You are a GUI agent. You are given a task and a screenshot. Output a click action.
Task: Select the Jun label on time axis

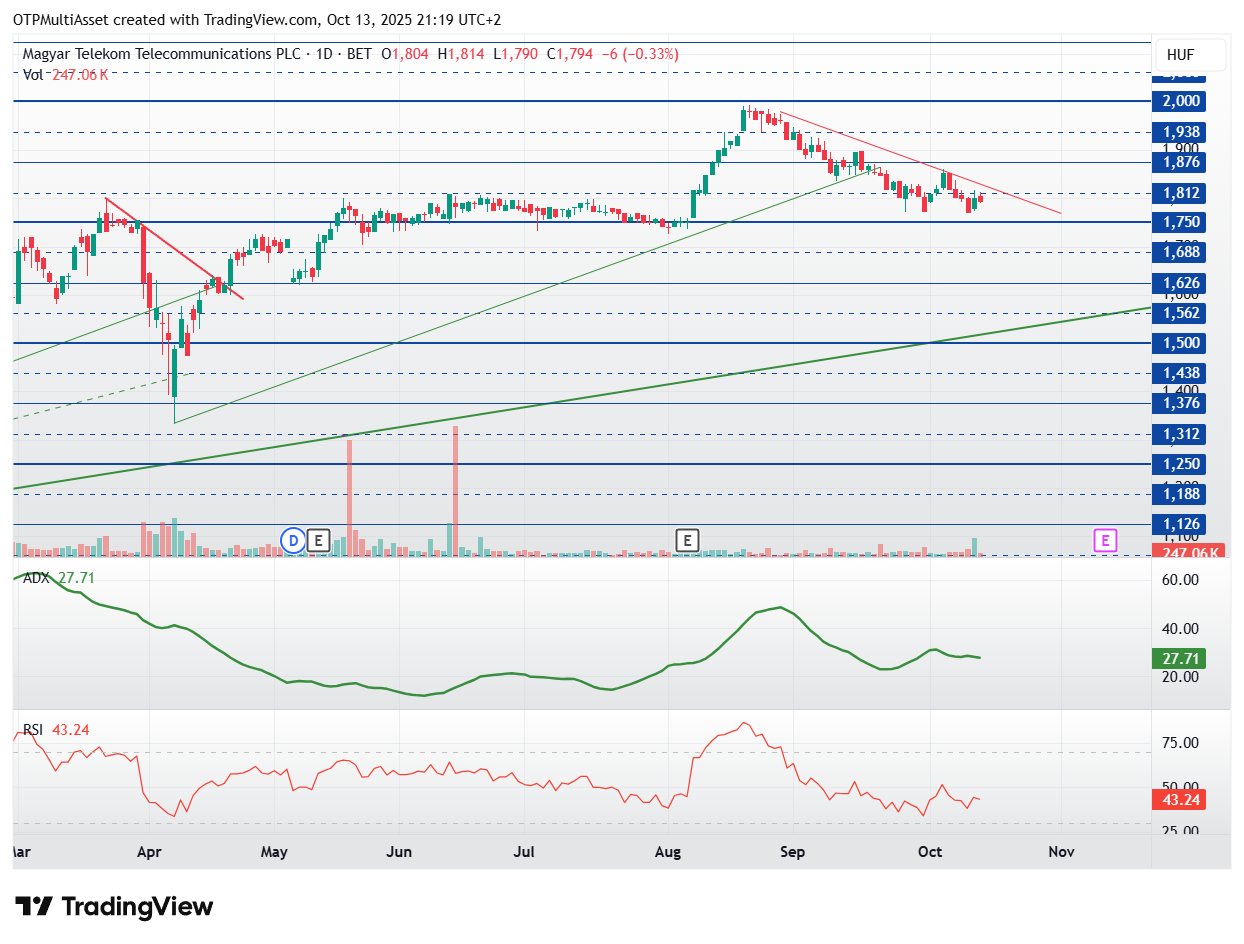click(398, 852)
